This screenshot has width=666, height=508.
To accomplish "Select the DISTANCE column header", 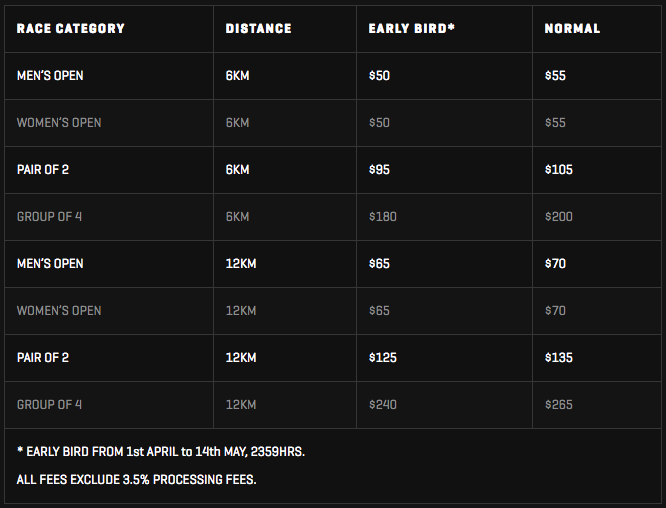I will coord(258,28).
